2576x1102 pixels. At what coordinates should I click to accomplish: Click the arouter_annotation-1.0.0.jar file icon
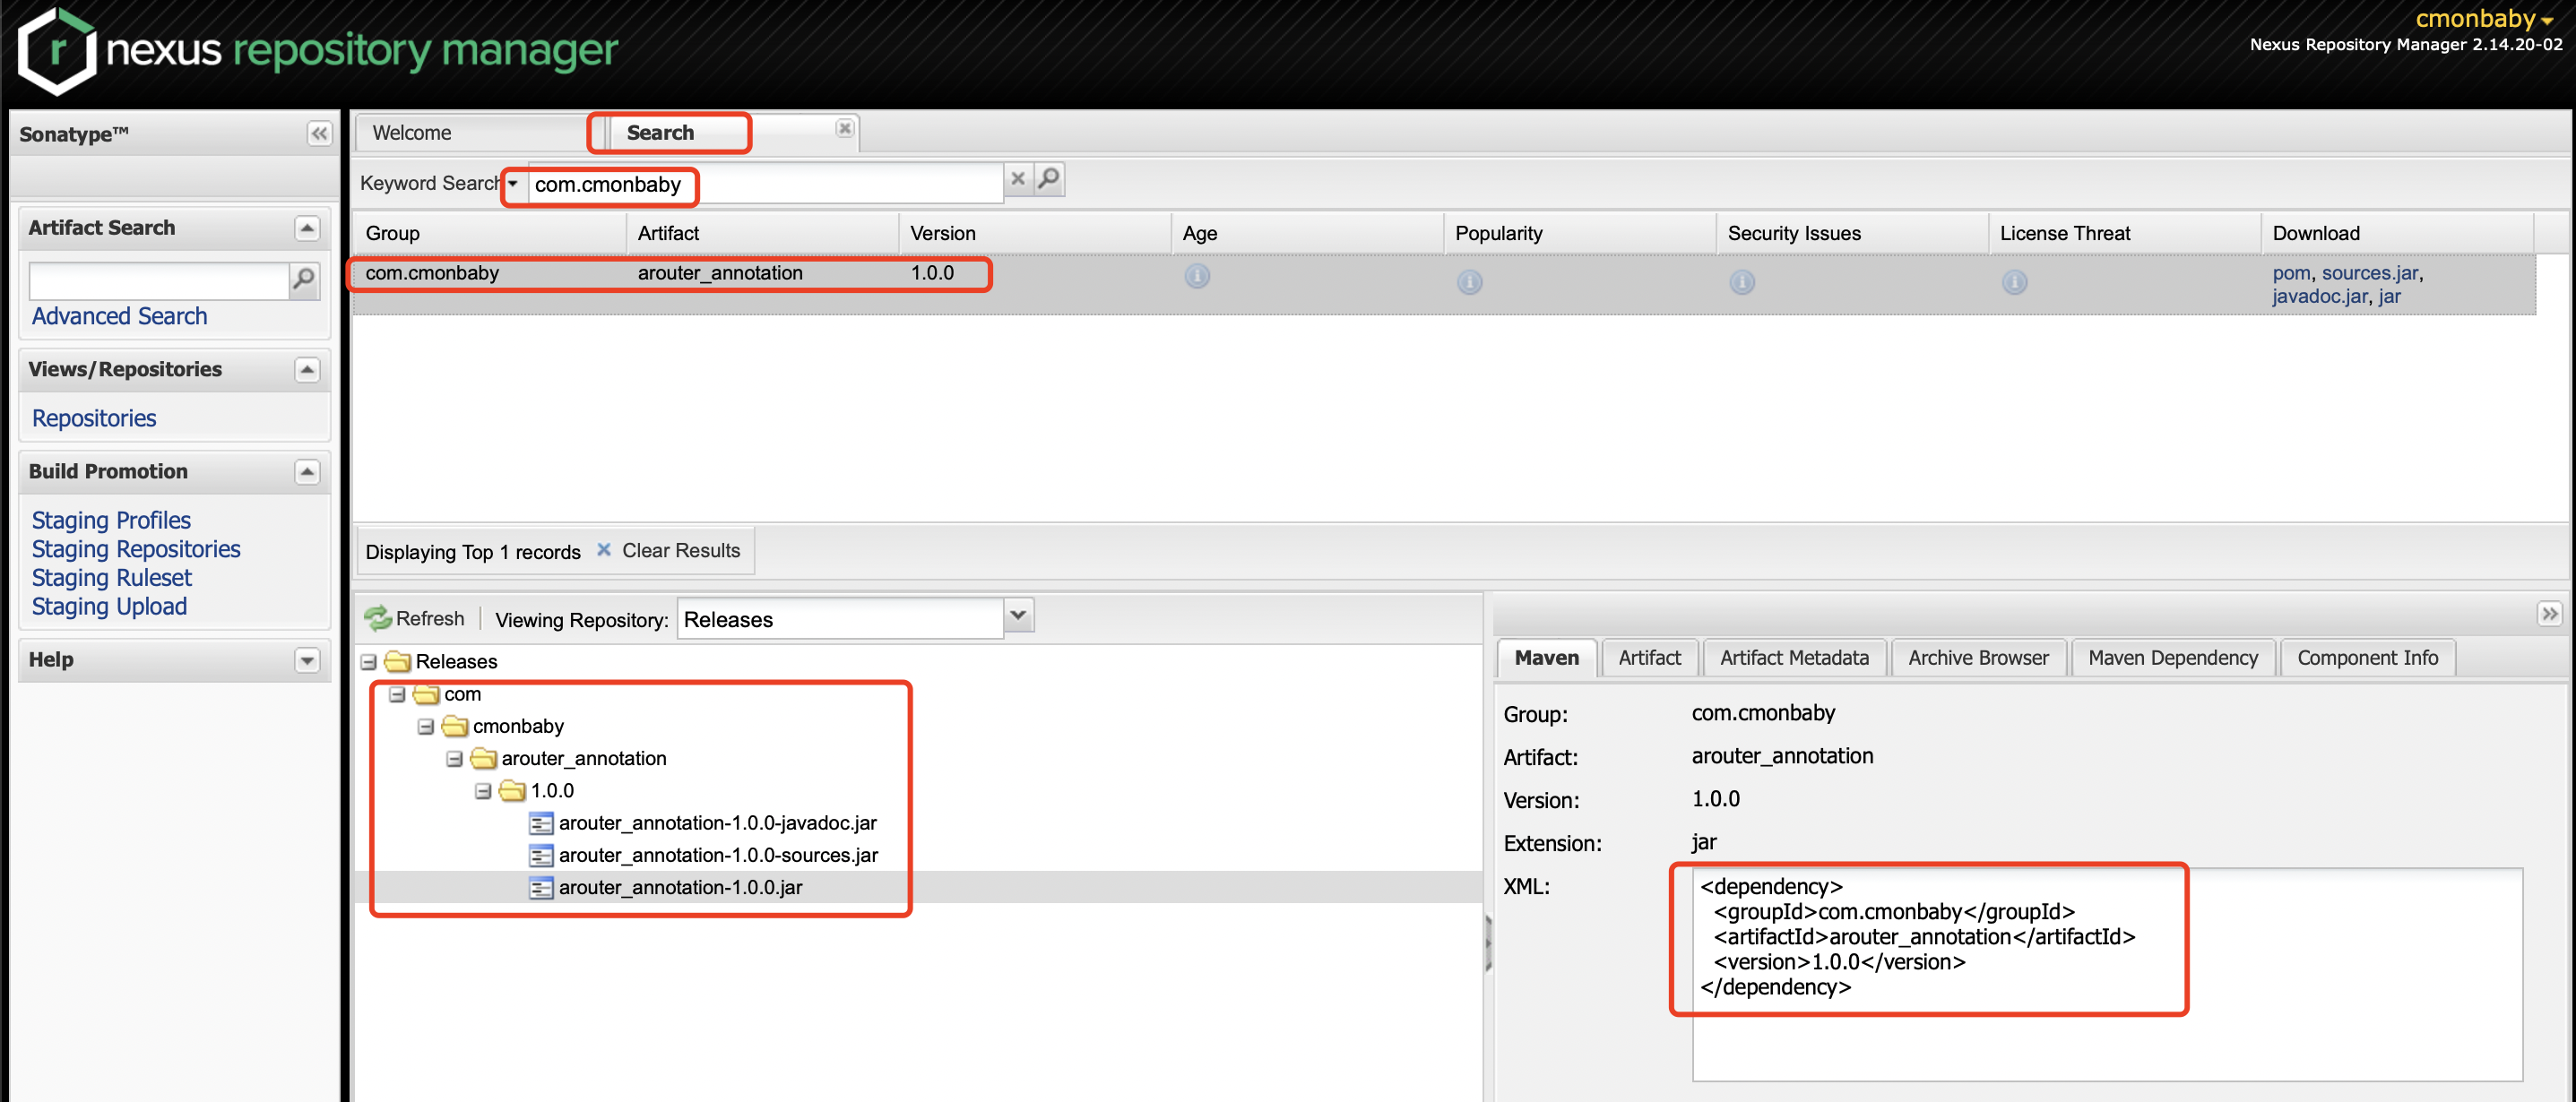click(541, 887)
